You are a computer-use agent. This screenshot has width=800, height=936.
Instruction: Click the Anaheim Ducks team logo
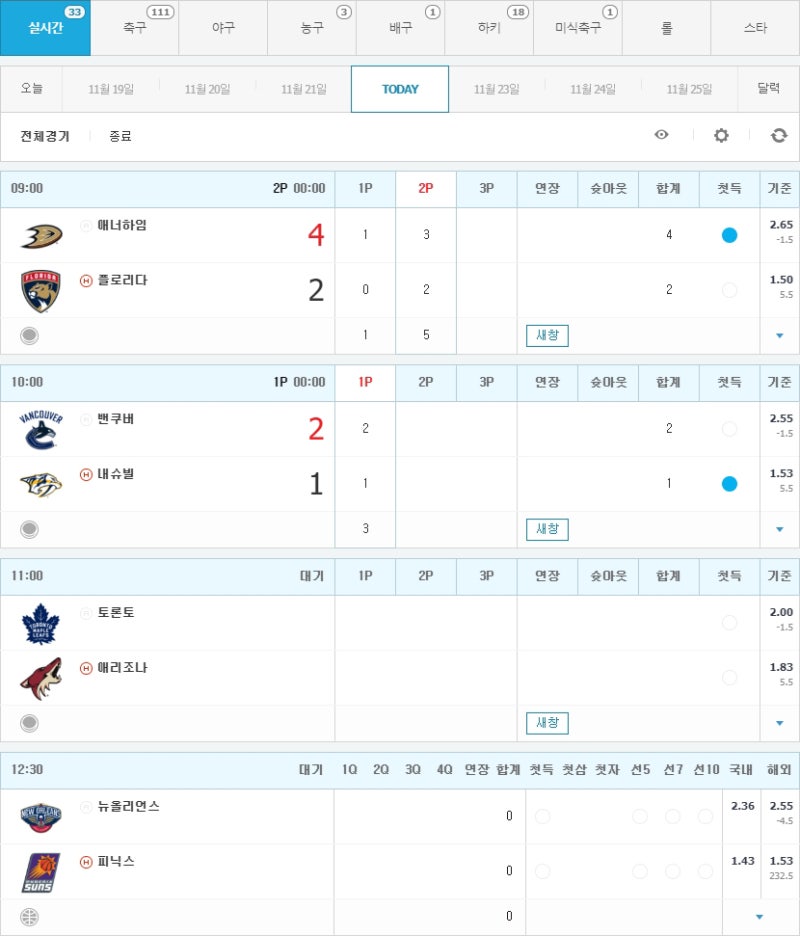tap(41, 235)
